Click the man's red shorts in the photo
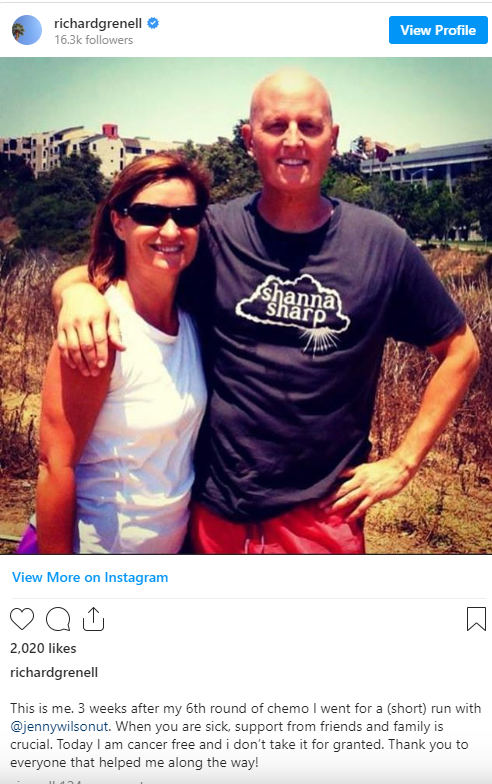Image resolution: width=492 pixels, height=784 pixels. [x=278, y=530]
